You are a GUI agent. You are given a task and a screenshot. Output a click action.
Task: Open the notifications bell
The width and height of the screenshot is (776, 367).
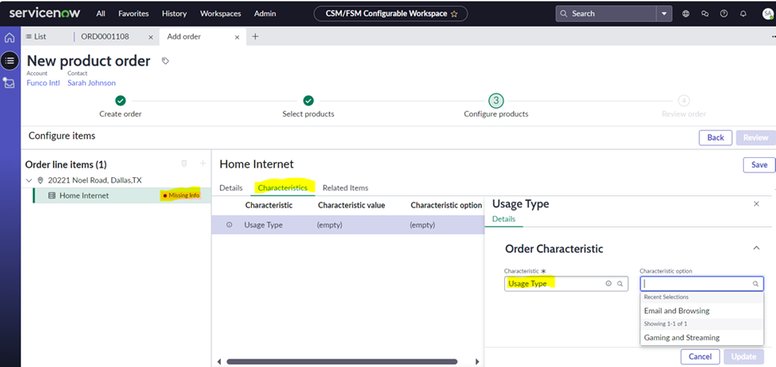(743, 14)
